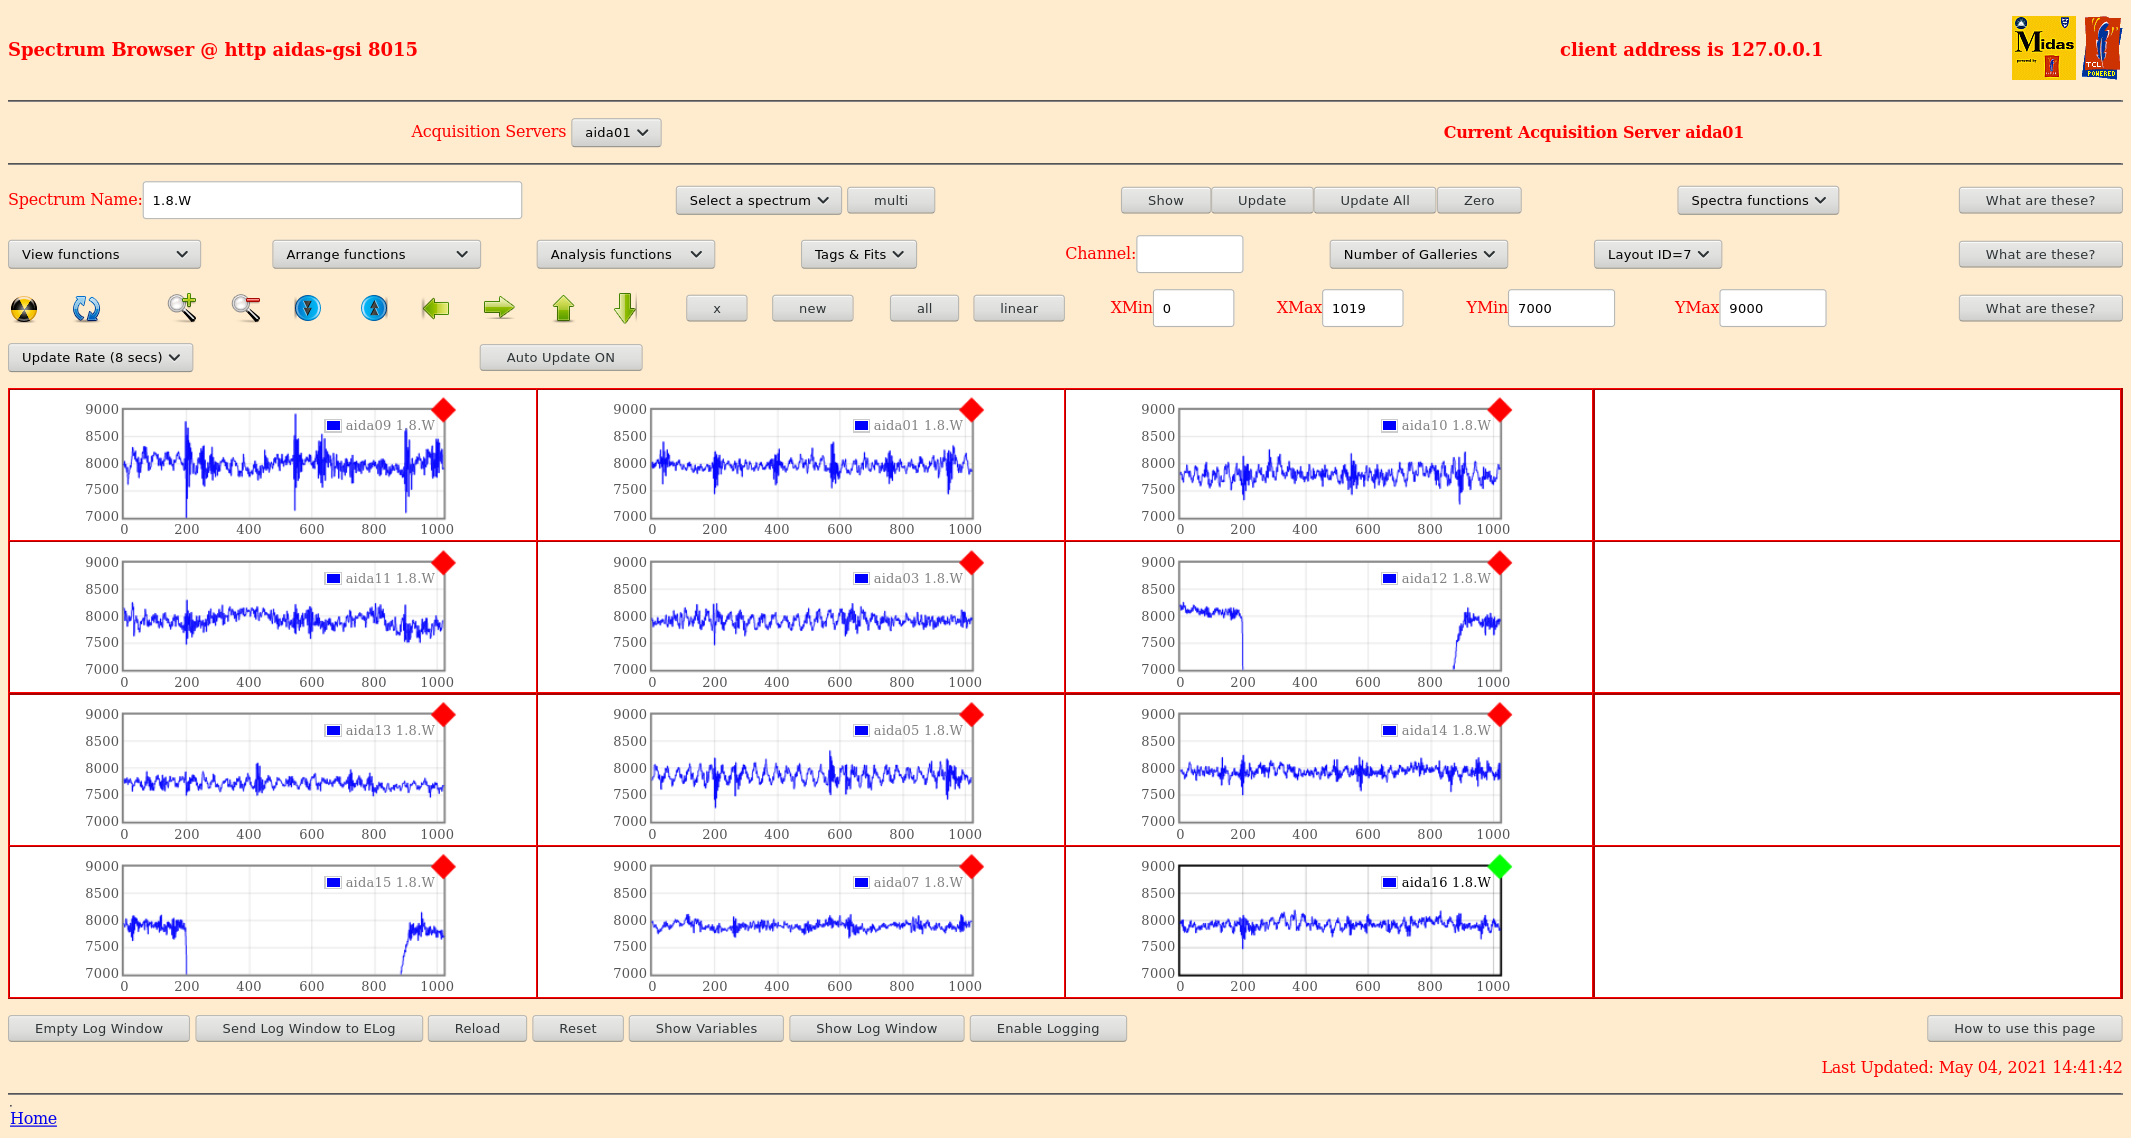Click the Update All button
Image resolution: width=2131 pixels, height=1138 pixels.
pyautogui.click(x=1374, y=200)
